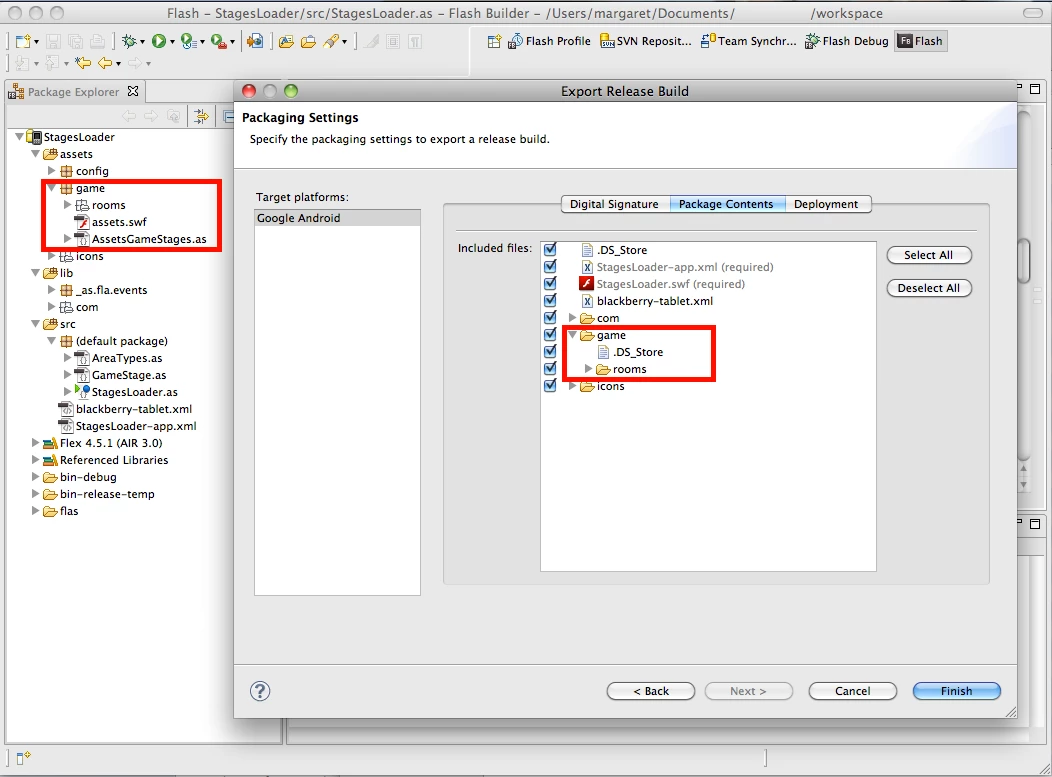Image resolution: width=1052 pixels, height=777 pixels.
Task: Collapse the game folder in Included files
Action: point(572,334)
